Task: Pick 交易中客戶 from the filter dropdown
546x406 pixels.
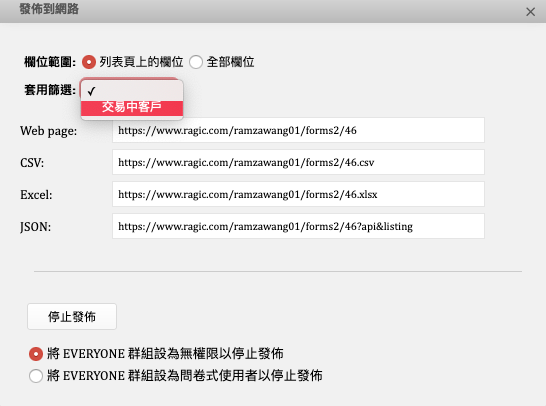Action: 132,107
